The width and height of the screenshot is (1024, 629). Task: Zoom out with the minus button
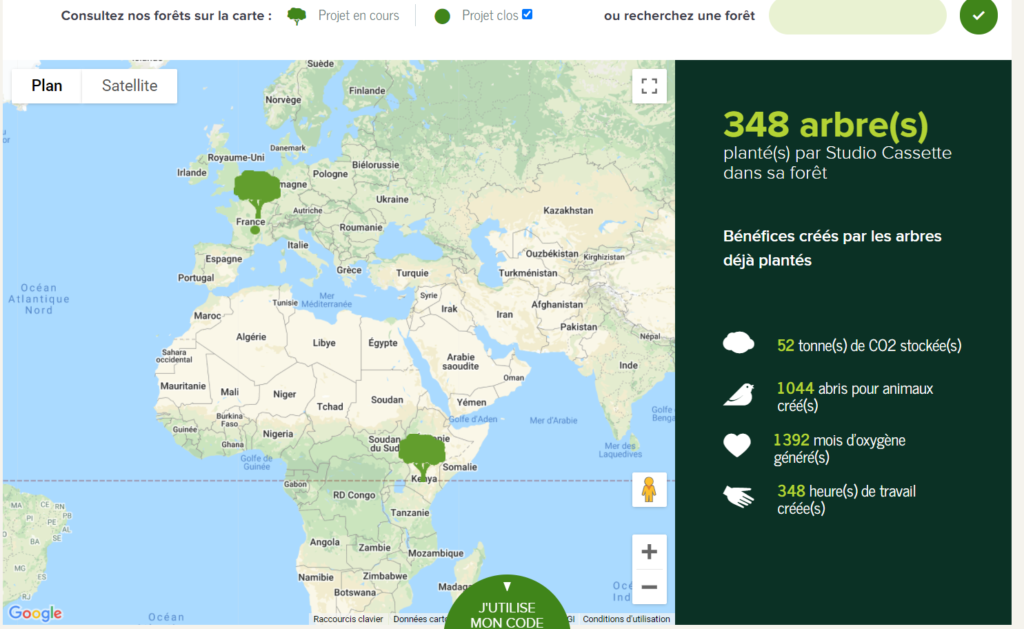click(649, 588)
